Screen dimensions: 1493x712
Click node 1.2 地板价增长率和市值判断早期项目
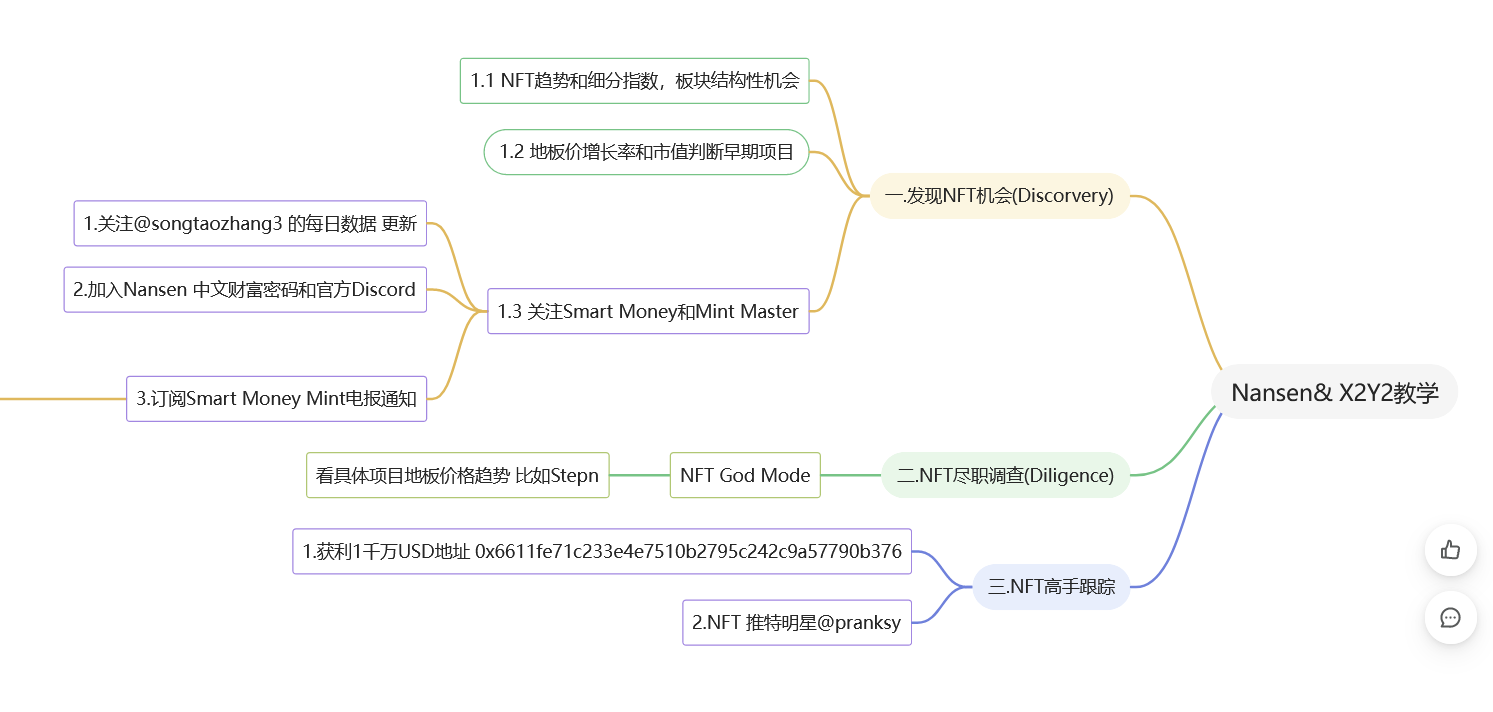click(x=647, y=152)
